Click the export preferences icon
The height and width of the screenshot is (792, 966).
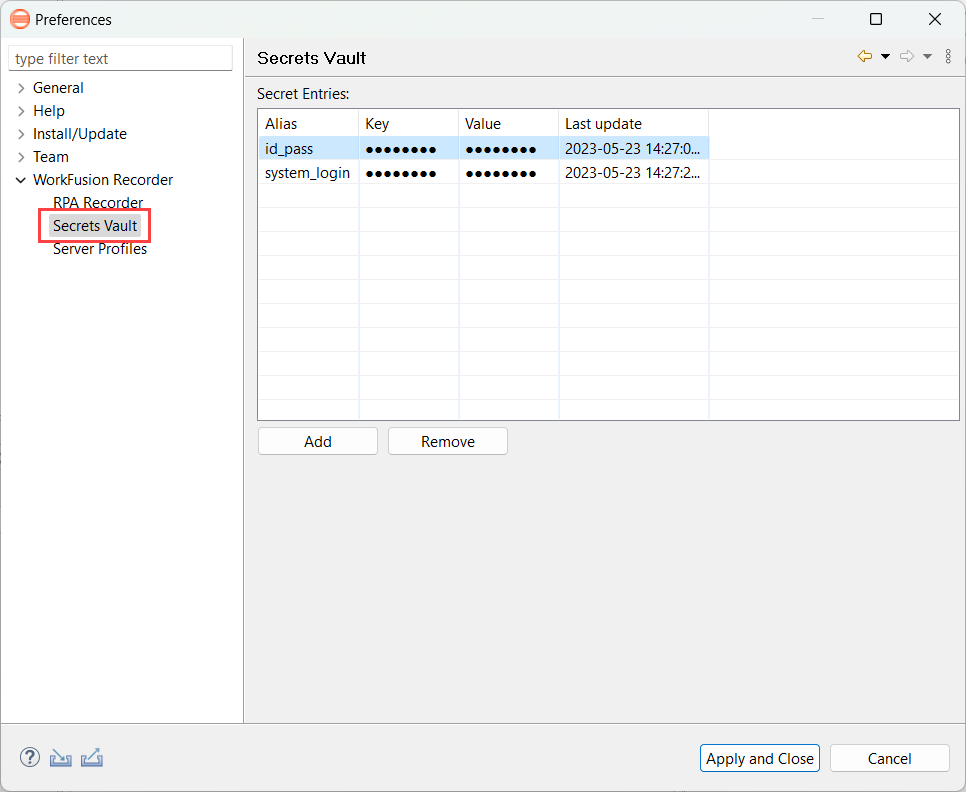click(92, 758)
